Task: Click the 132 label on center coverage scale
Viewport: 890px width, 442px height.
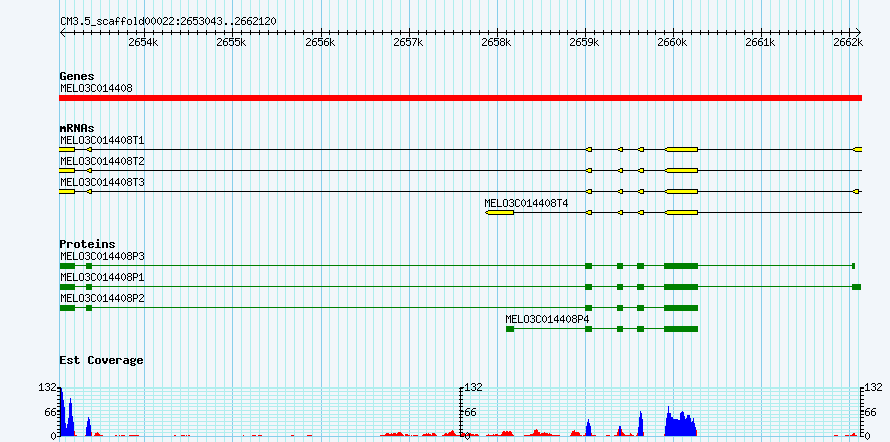Action: 473,388
